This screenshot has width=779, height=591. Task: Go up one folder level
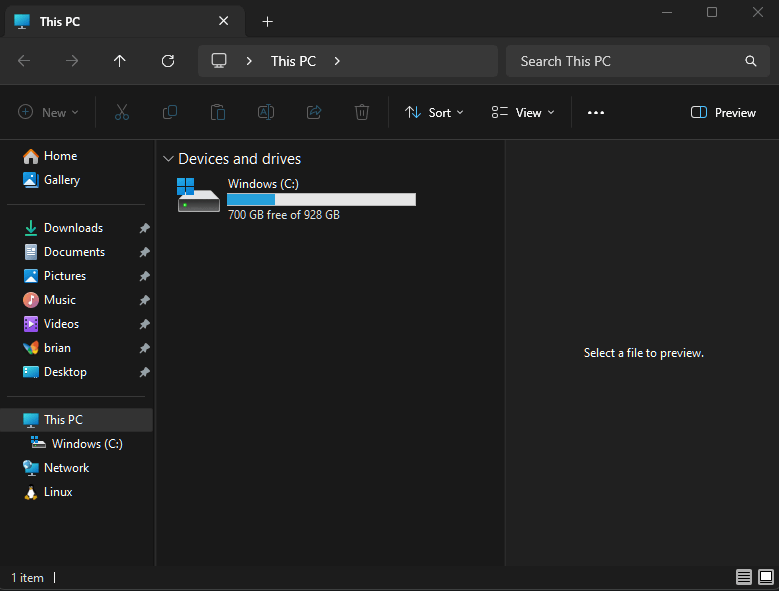coord(120,61)
